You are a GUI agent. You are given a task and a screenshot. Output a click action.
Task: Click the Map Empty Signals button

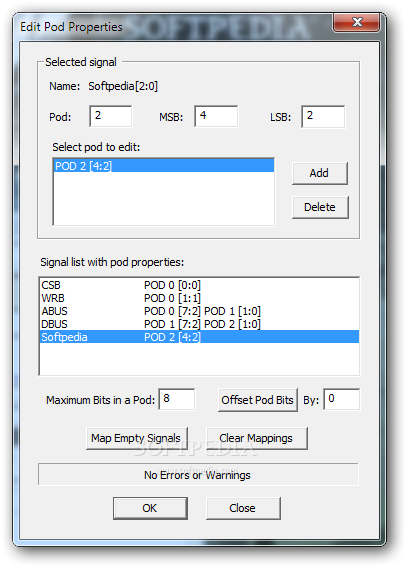point(137,438)
